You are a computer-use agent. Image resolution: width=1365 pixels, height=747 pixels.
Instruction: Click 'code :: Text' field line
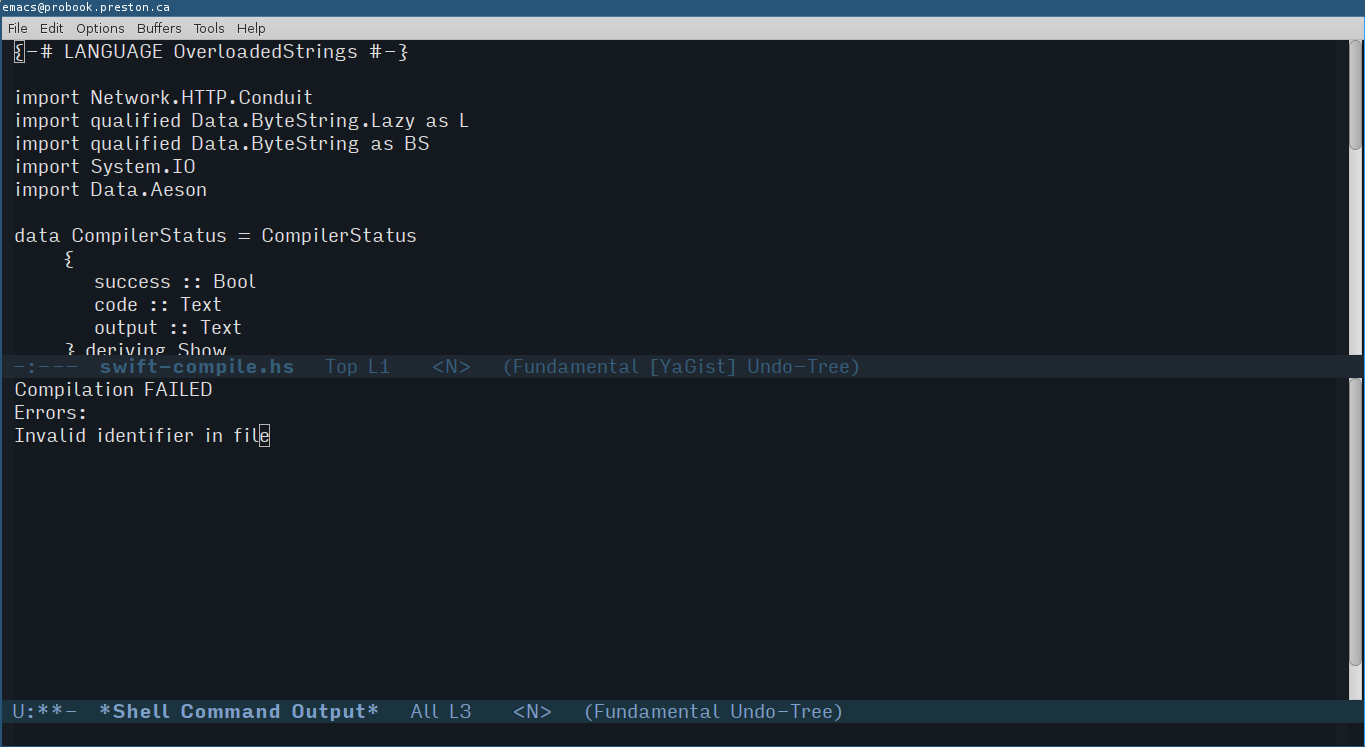[158, 305]
